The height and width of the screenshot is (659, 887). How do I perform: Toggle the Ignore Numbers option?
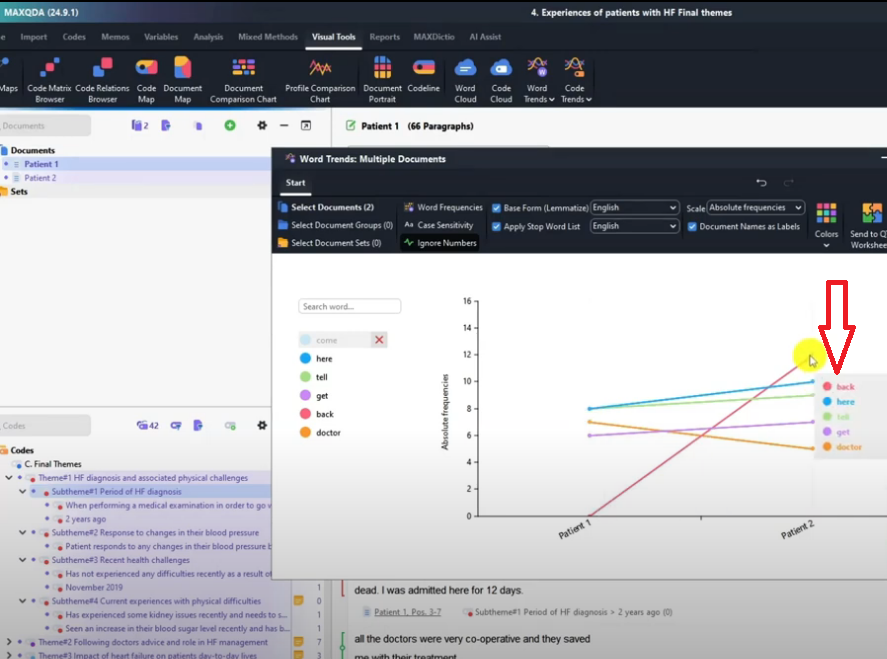440,243
